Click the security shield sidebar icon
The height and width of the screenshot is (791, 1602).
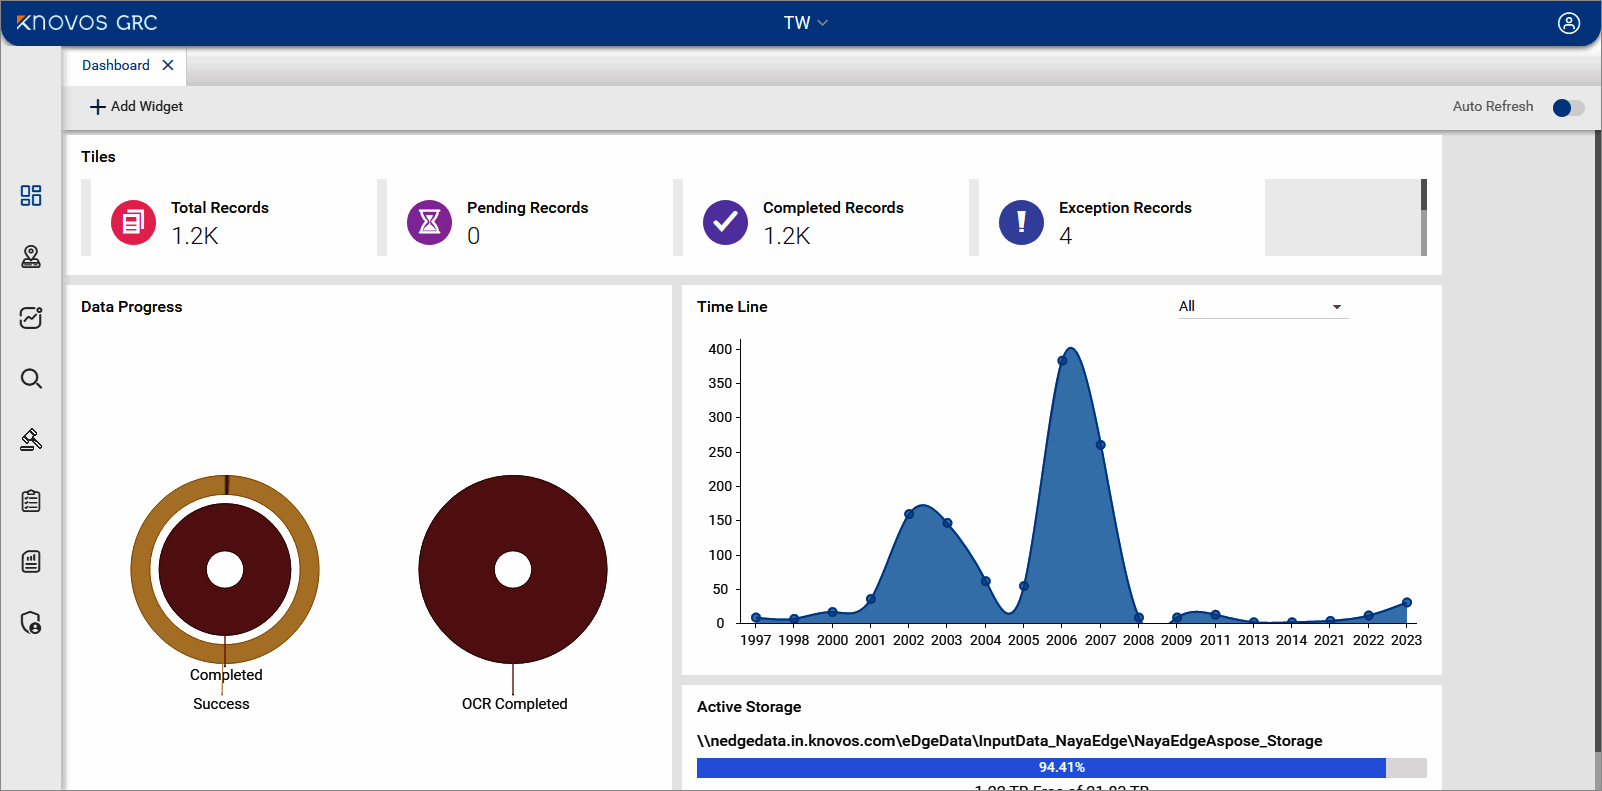point(31,623)
